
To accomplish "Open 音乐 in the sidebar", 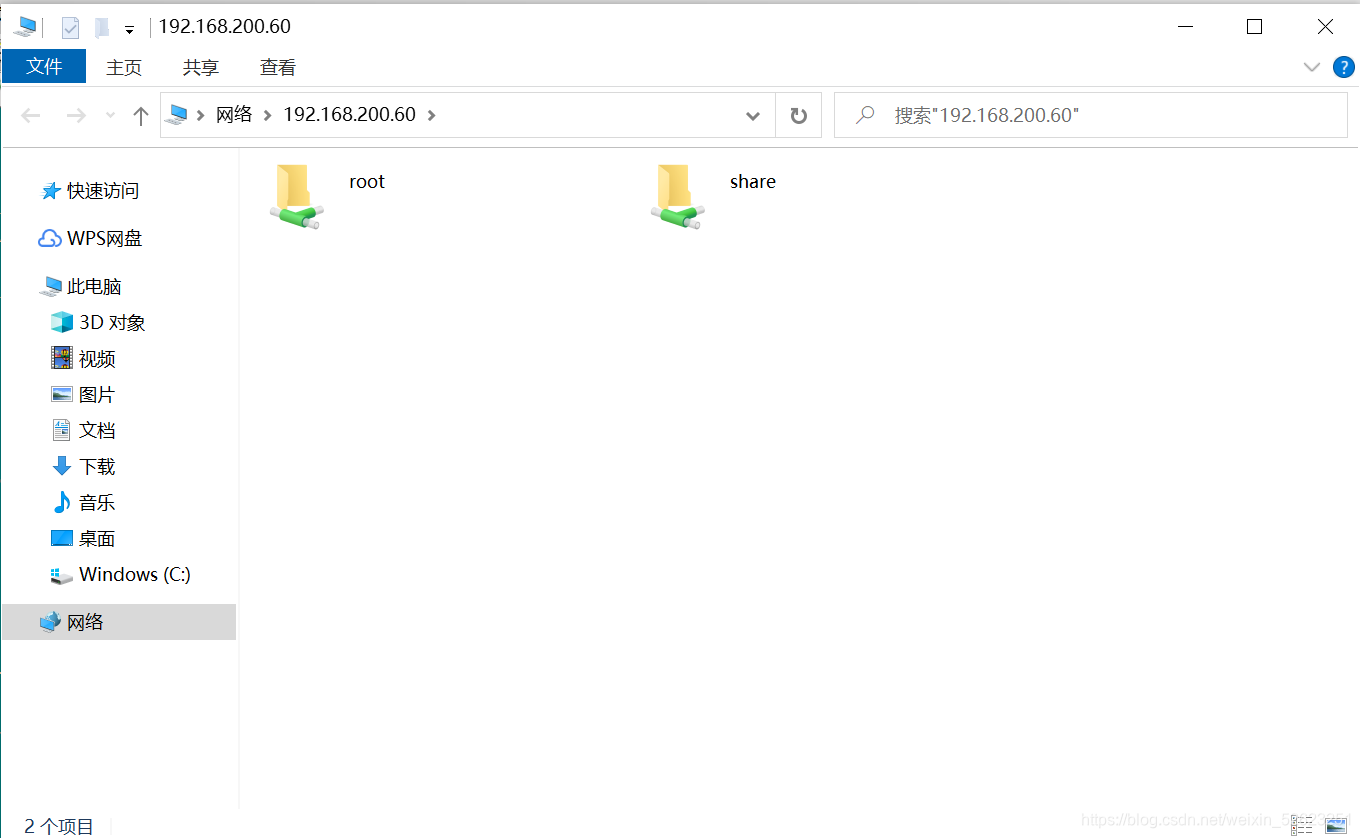I will (97, 503).
